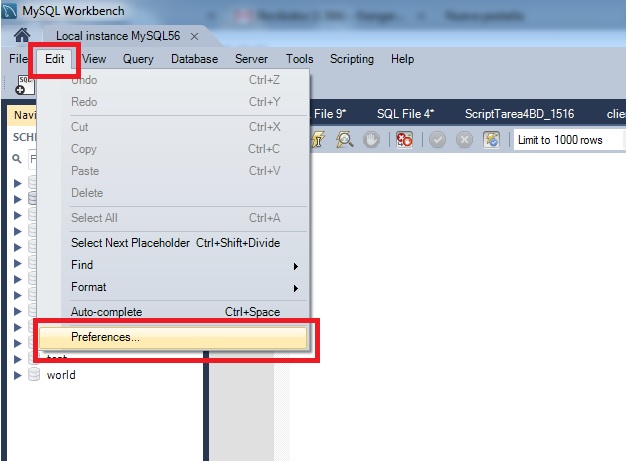The height and width of the screenshot is (461, 627).
Task: Open the Tools menu
Action: coord(300,59)
